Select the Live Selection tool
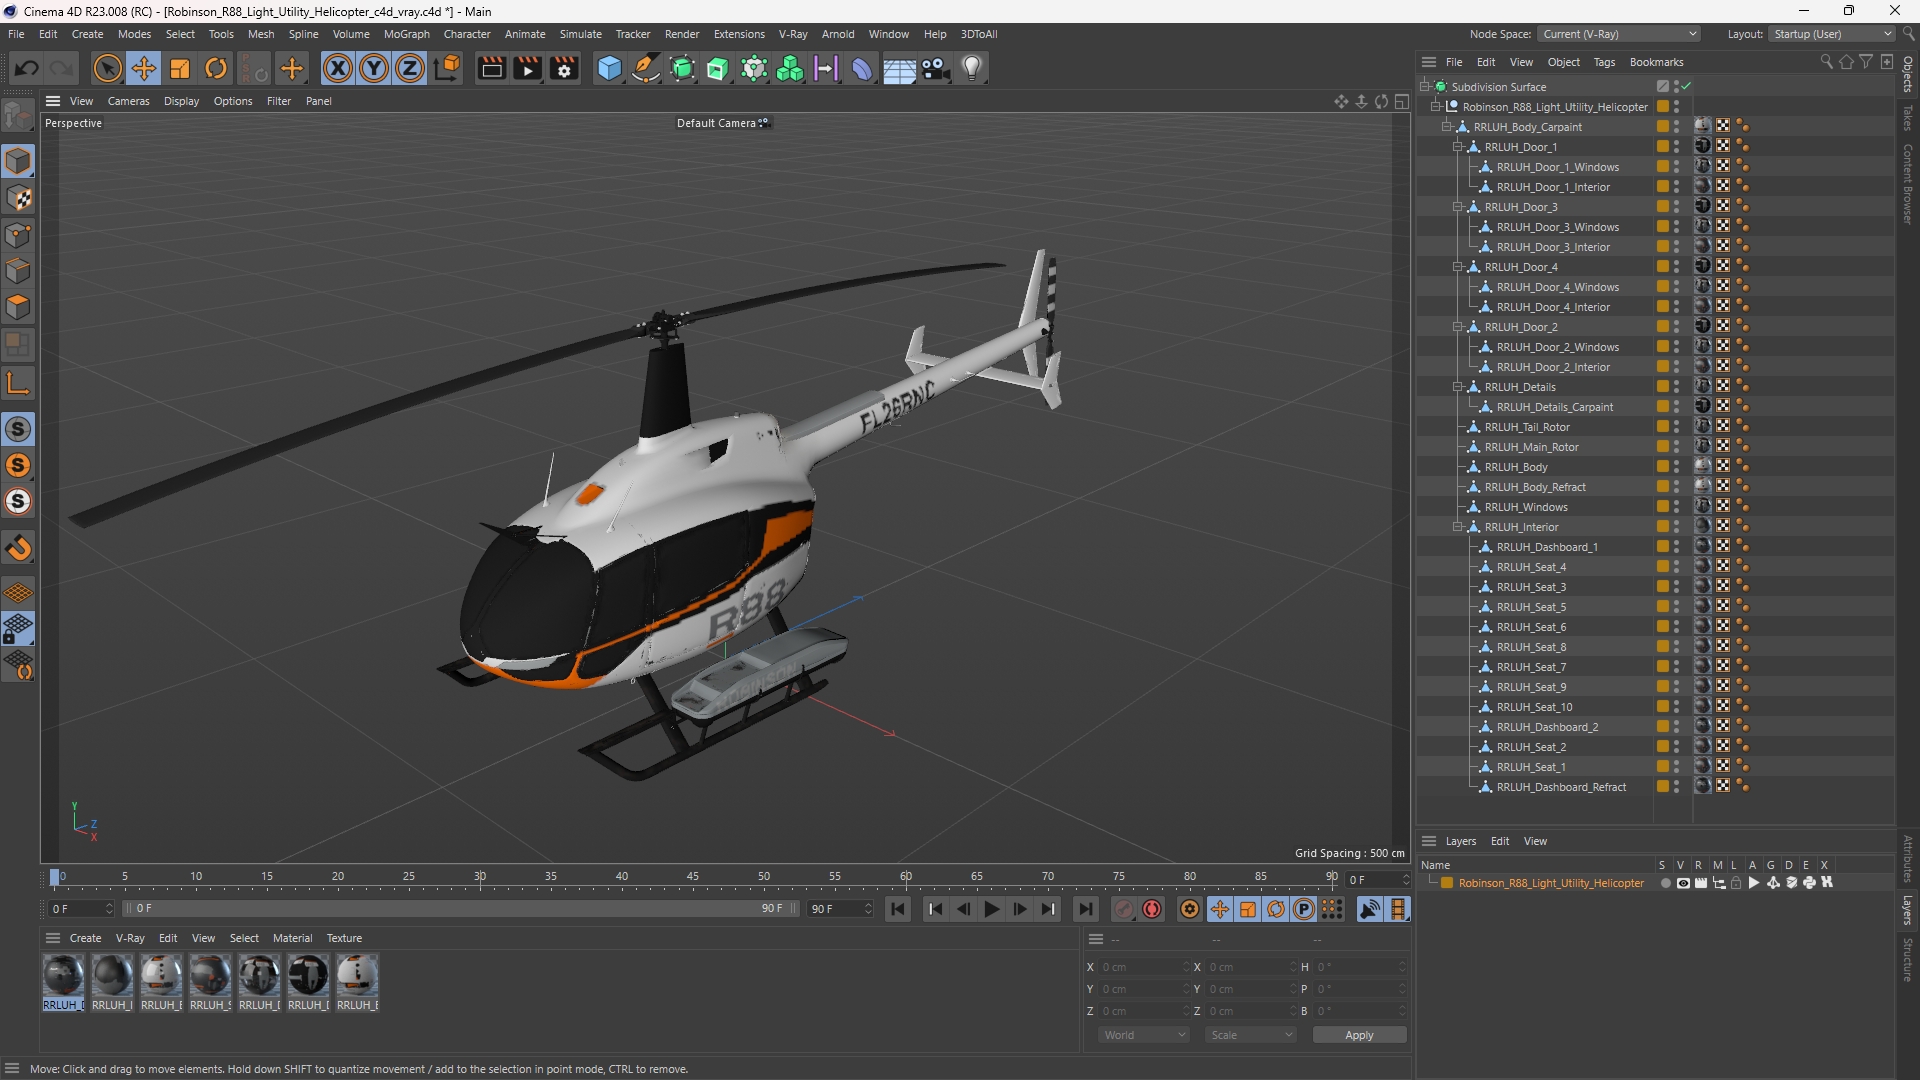The height and width of the screenshot is (1080, 1920). [x=107, y=68]
